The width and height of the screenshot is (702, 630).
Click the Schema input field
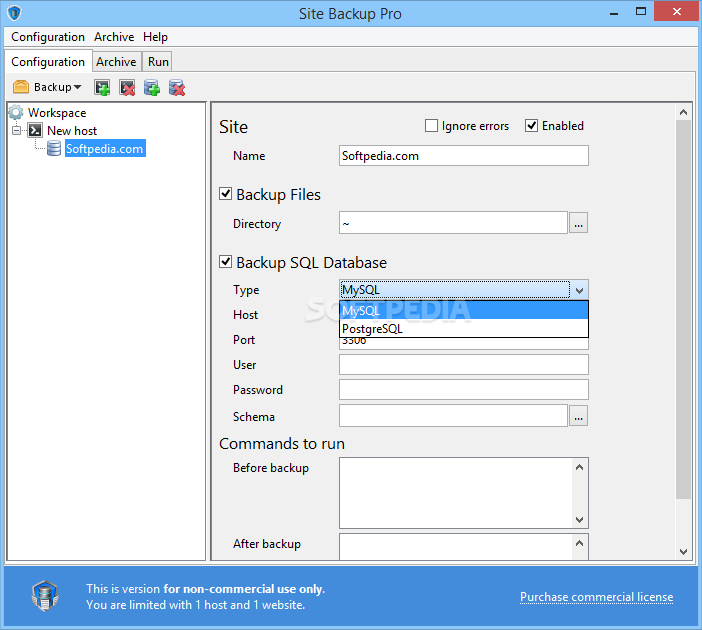(x=453, y=416)
